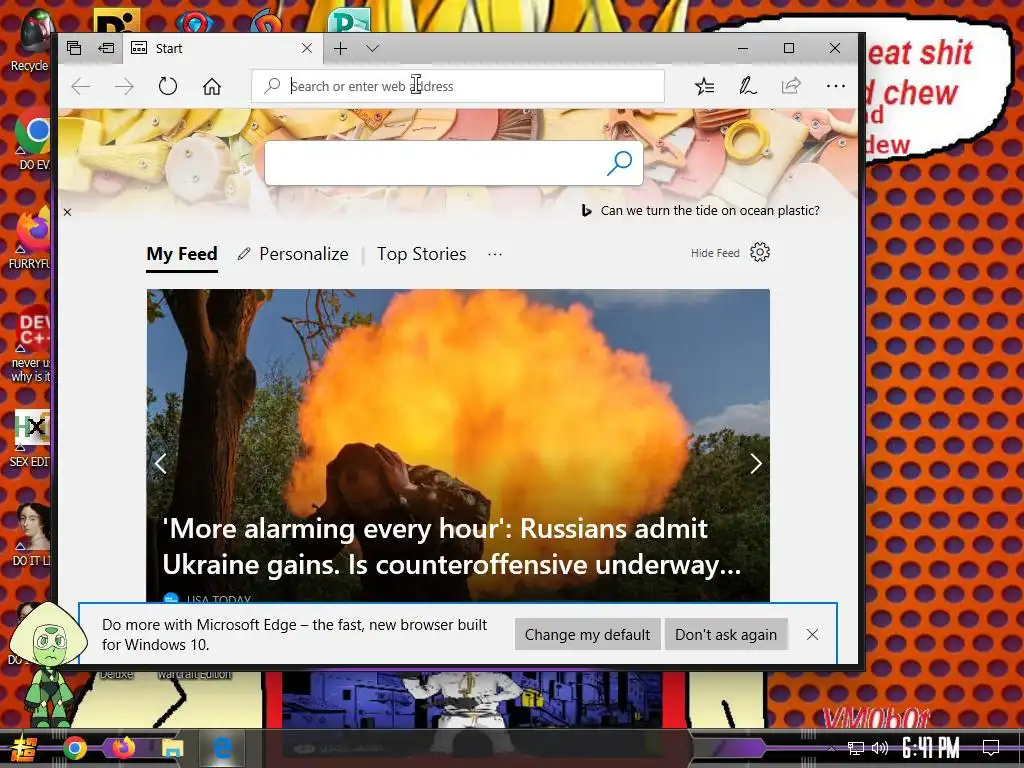
Task: Open a new tab with plus button
Action: pos(340,48)
